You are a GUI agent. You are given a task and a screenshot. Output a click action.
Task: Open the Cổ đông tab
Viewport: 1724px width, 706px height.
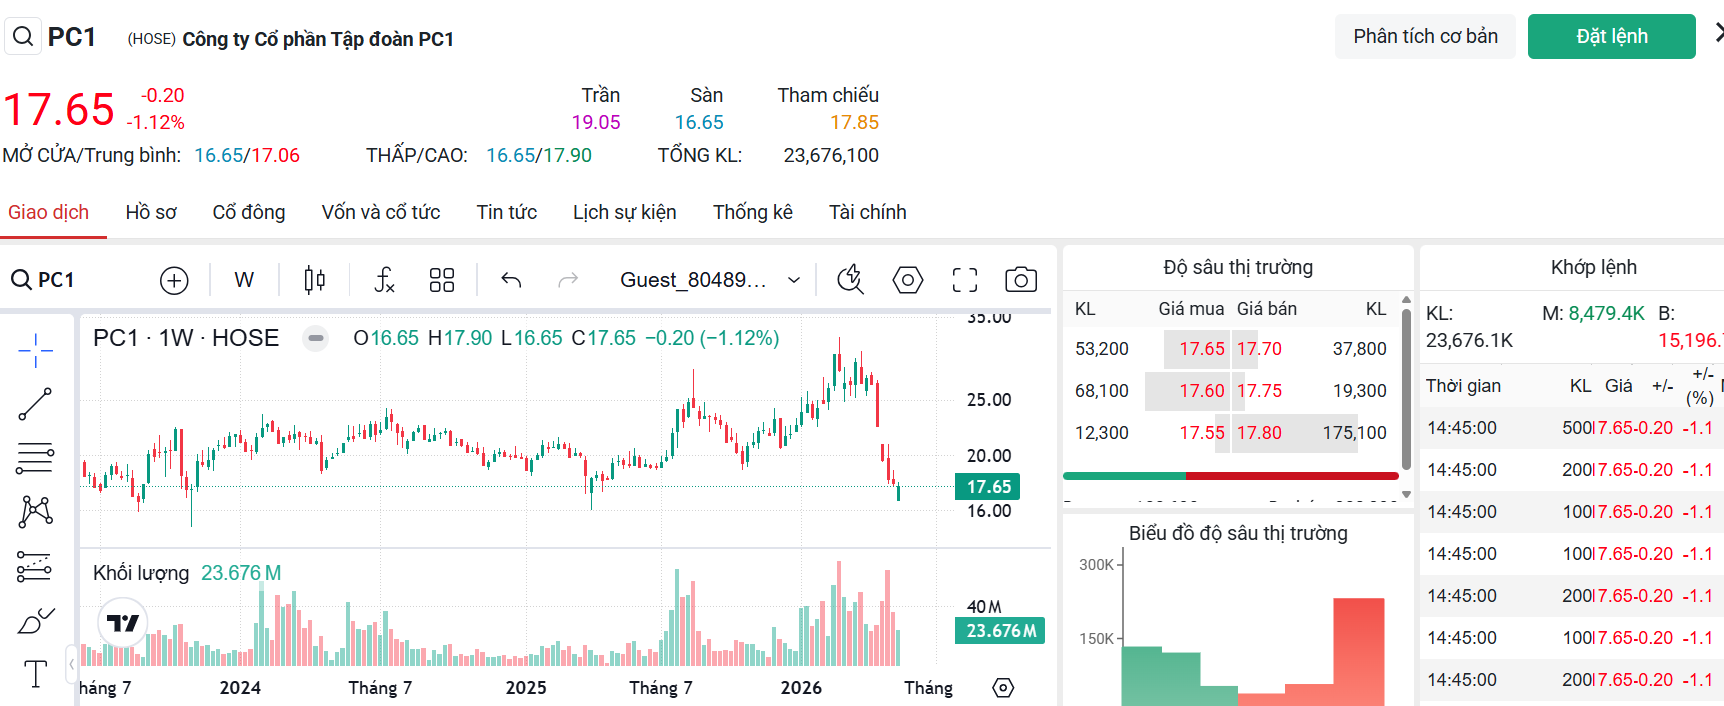click(x=249, y=212)
